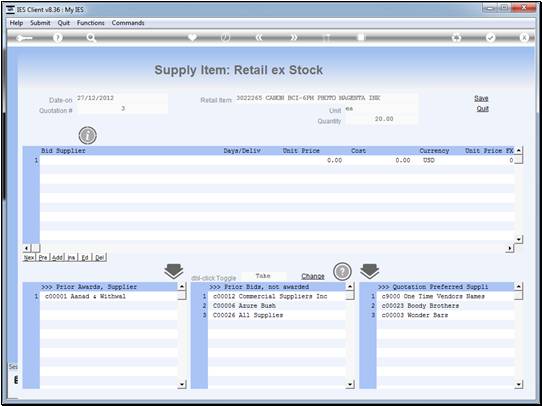Click the Change link near Take

313,276
